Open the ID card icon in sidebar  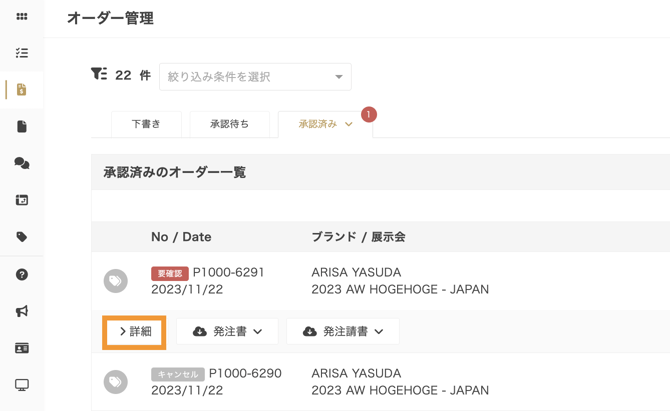[22, 348]
